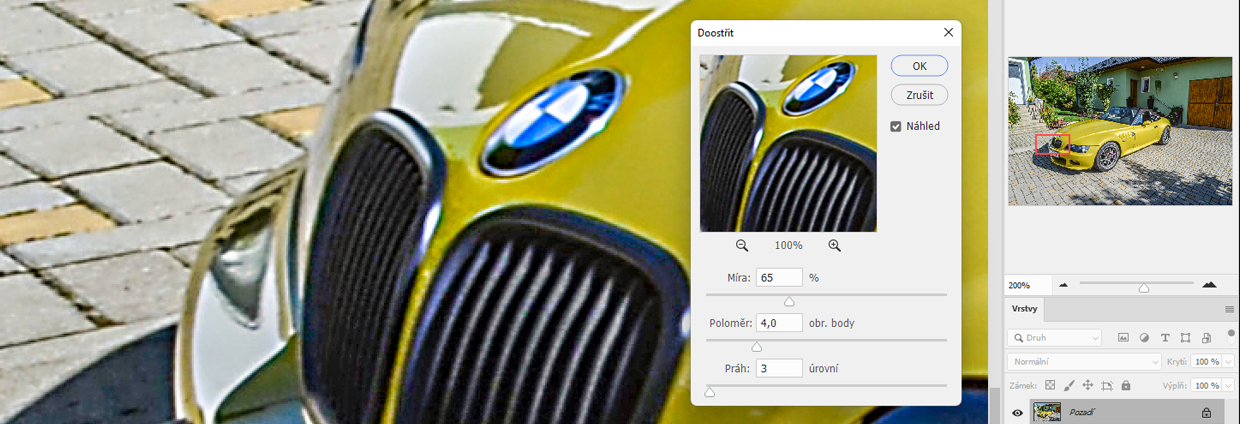Click the Výplň fill value field
1240x424 pixels.
pos(1206,385)
